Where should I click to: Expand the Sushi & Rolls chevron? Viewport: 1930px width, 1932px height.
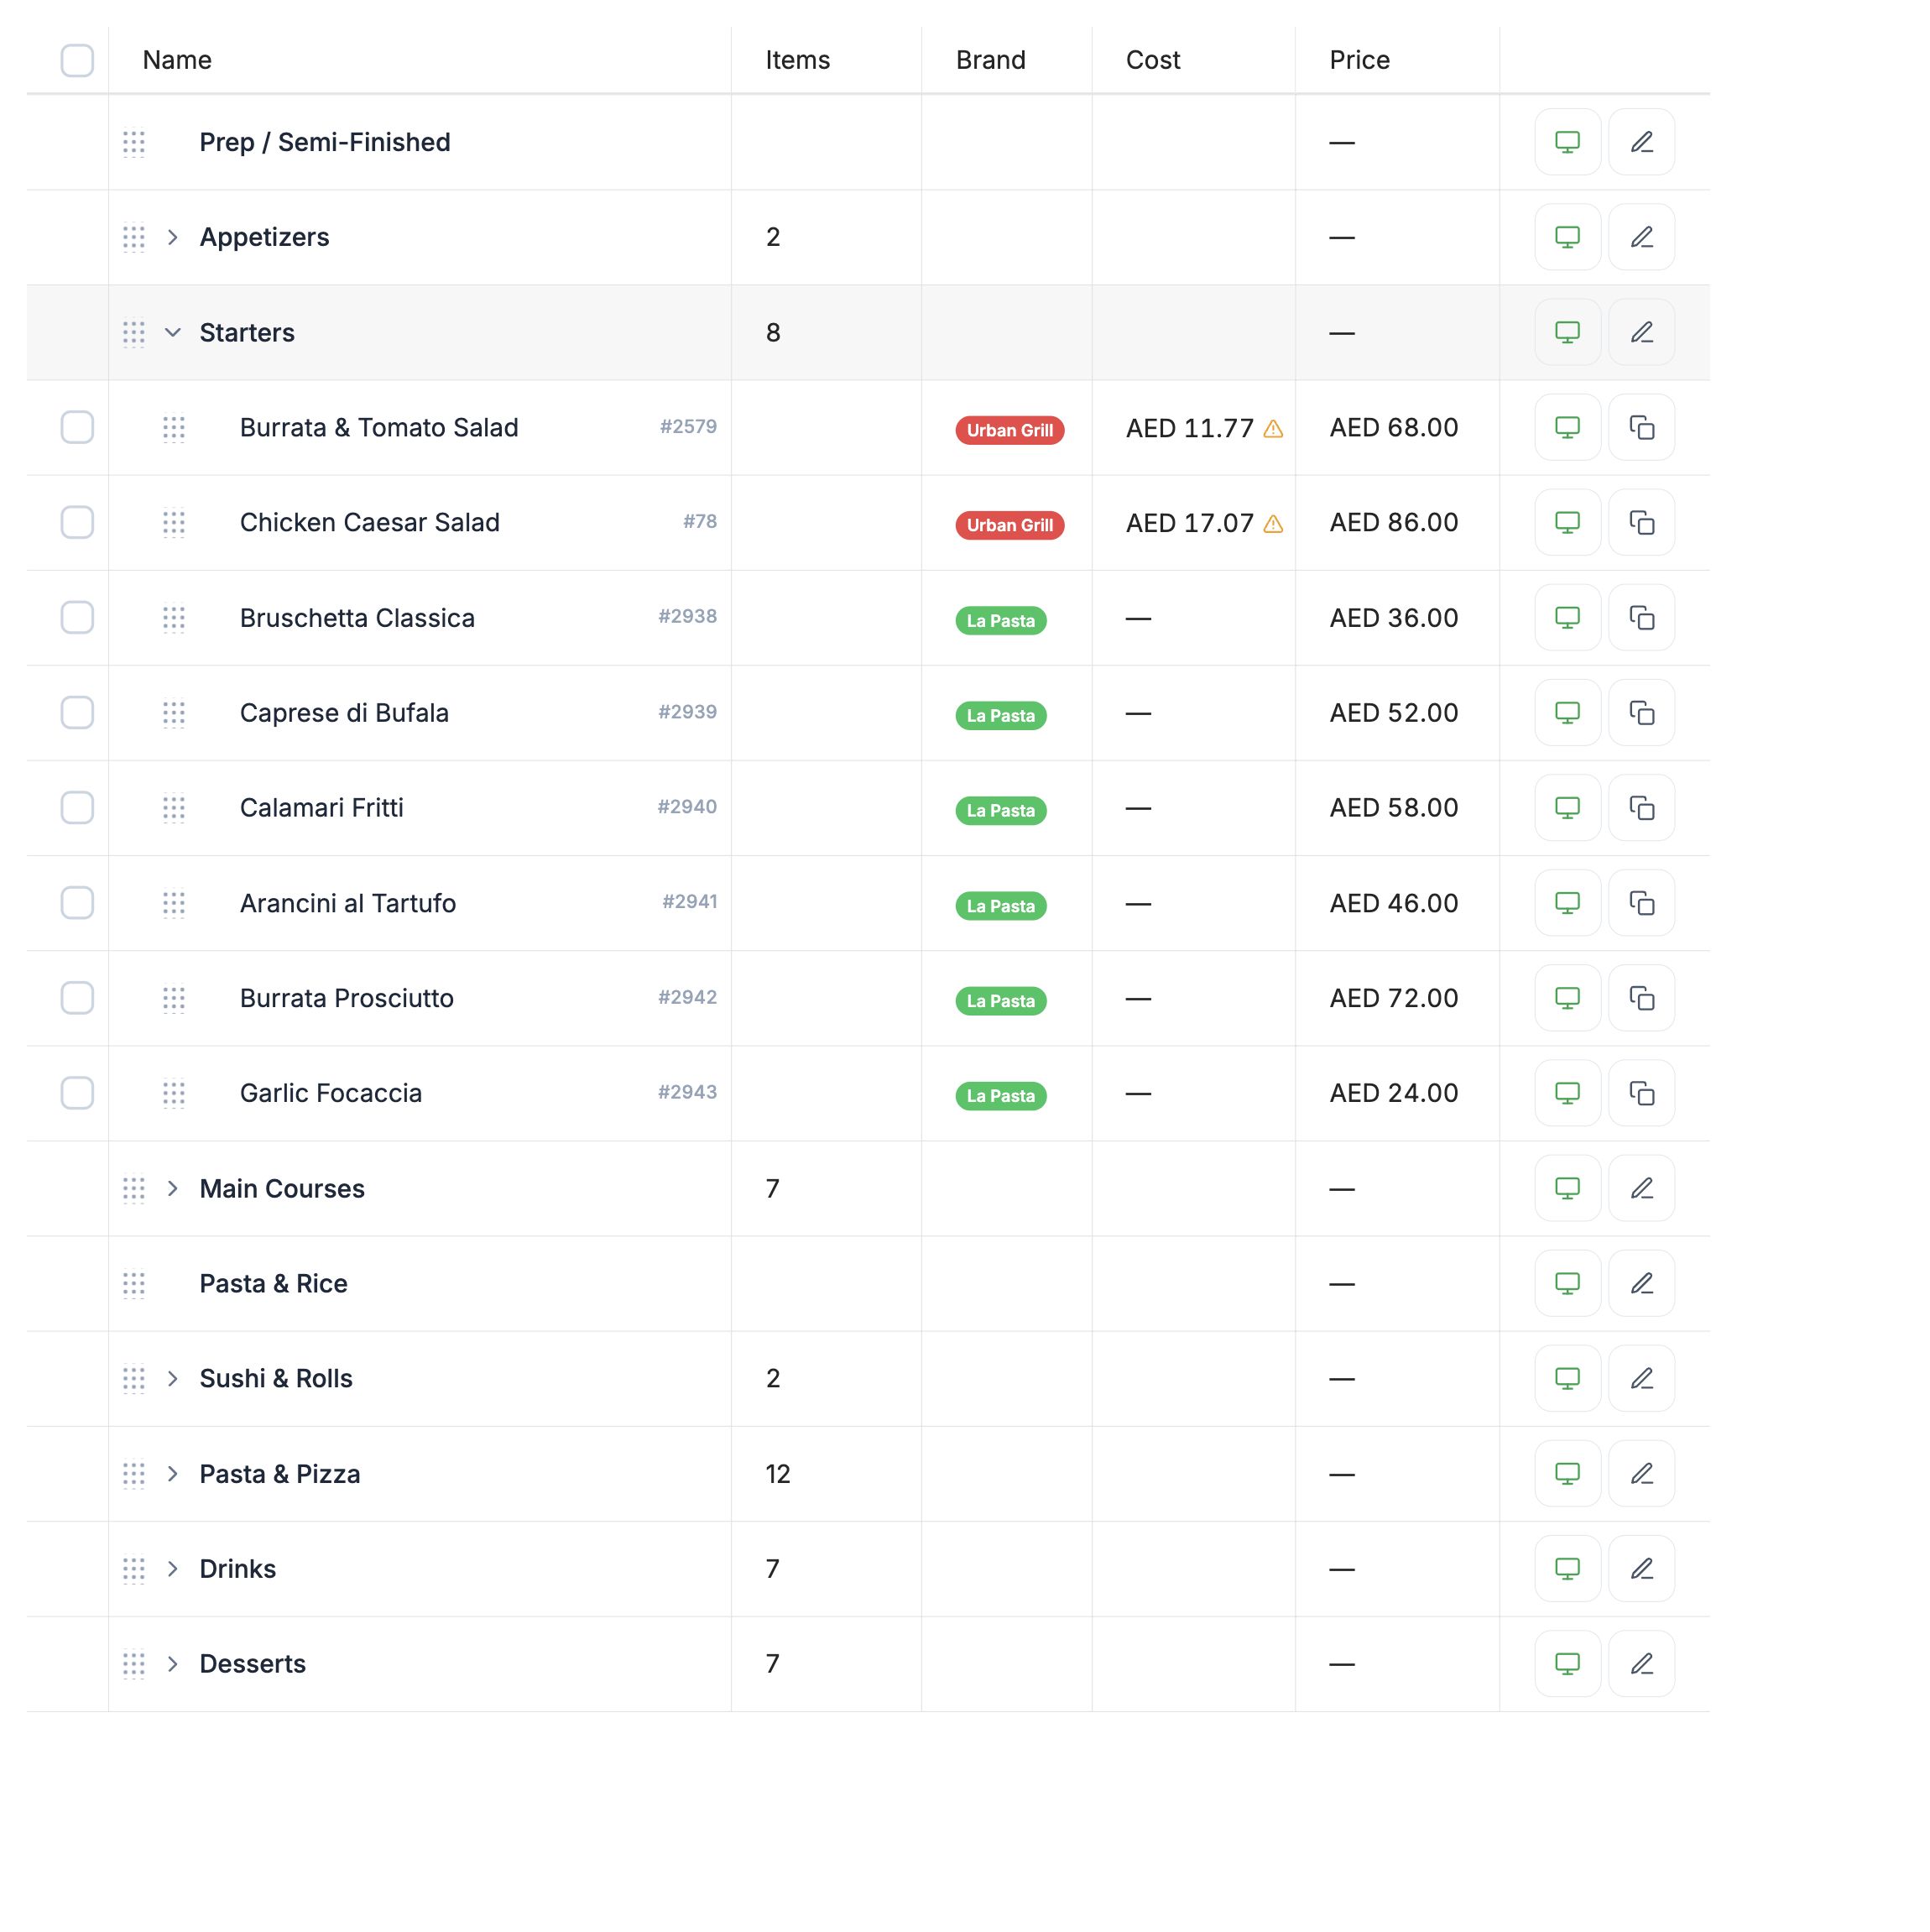173,1378
